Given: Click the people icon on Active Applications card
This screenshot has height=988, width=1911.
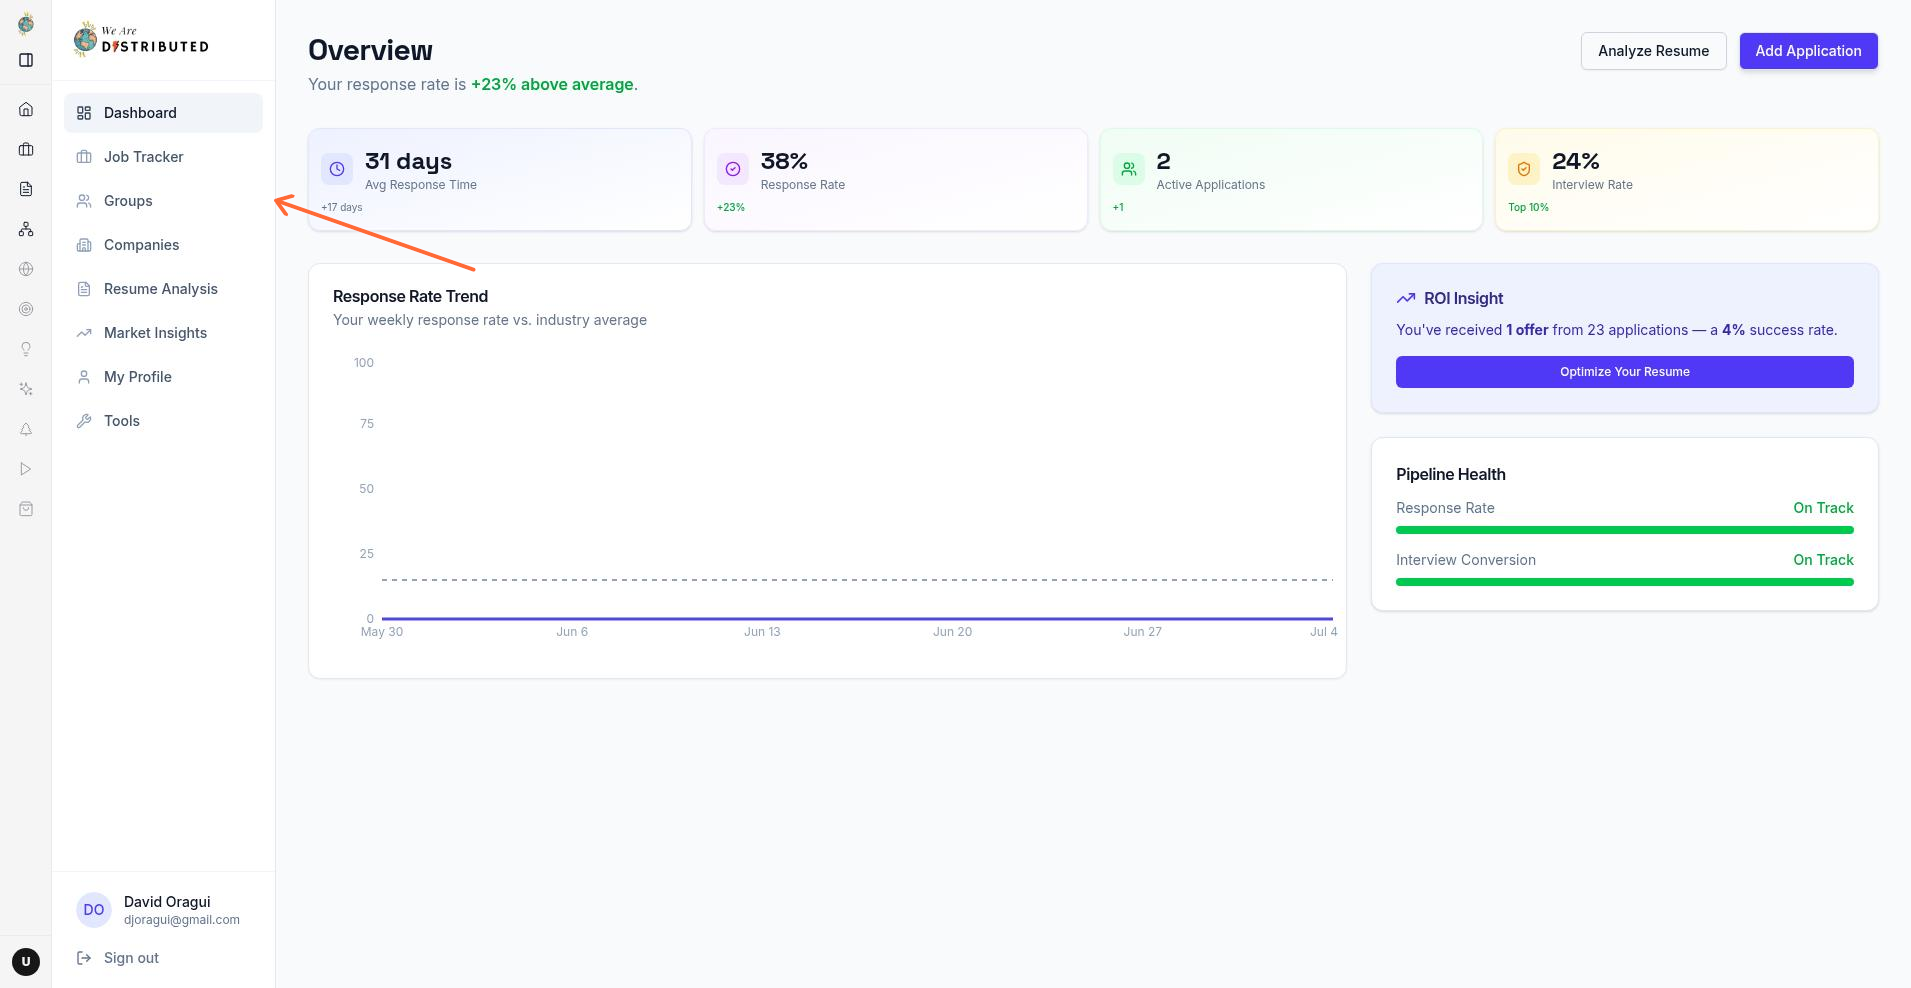Looking at the screenshot, I should (1129, 169).
